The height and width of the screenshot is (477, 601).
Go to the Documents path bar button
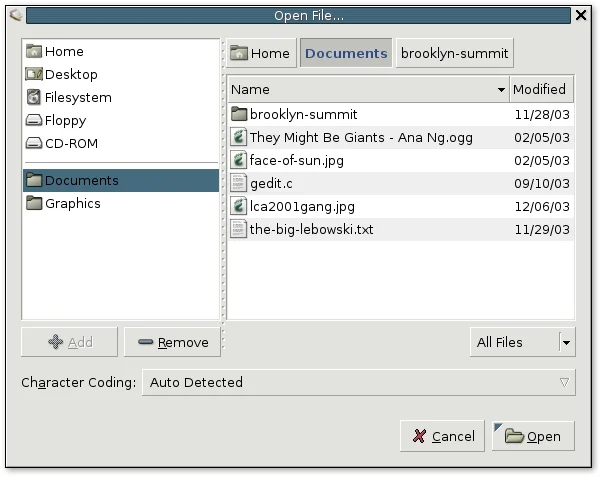coord(346,53)
